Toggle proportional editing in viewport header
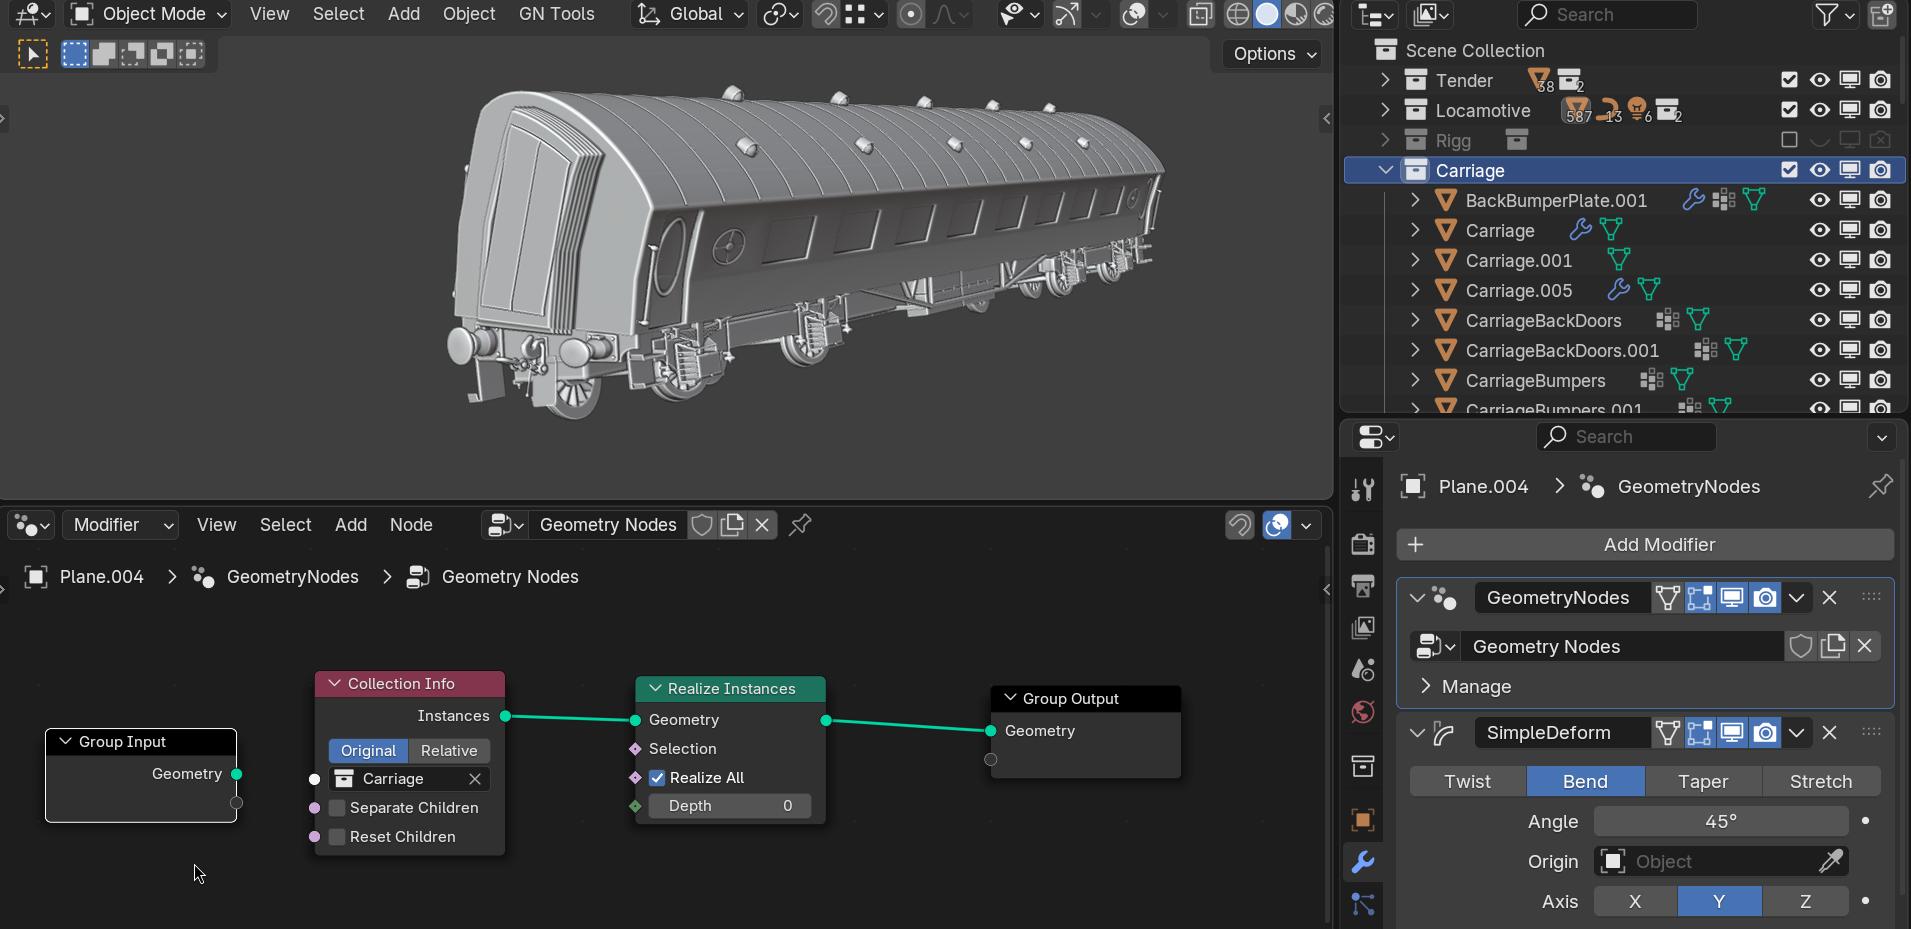The width and height of the screenshot is (1911, 929). point(910,14)
